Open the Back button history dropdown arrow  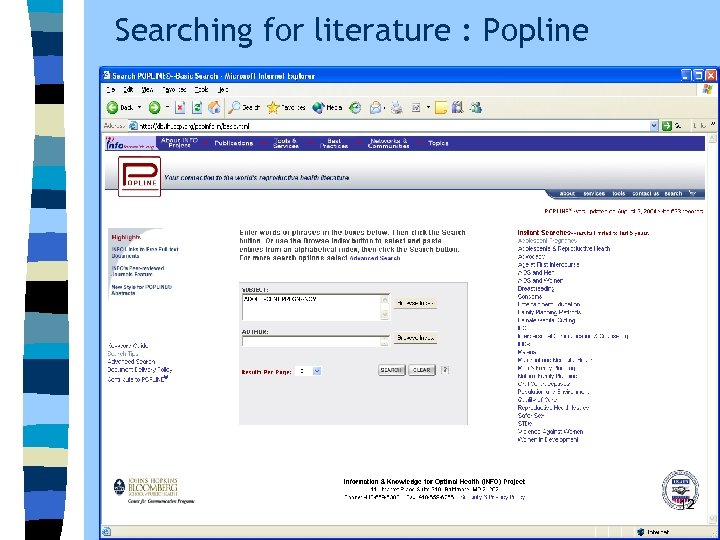[x=140, y=107]
